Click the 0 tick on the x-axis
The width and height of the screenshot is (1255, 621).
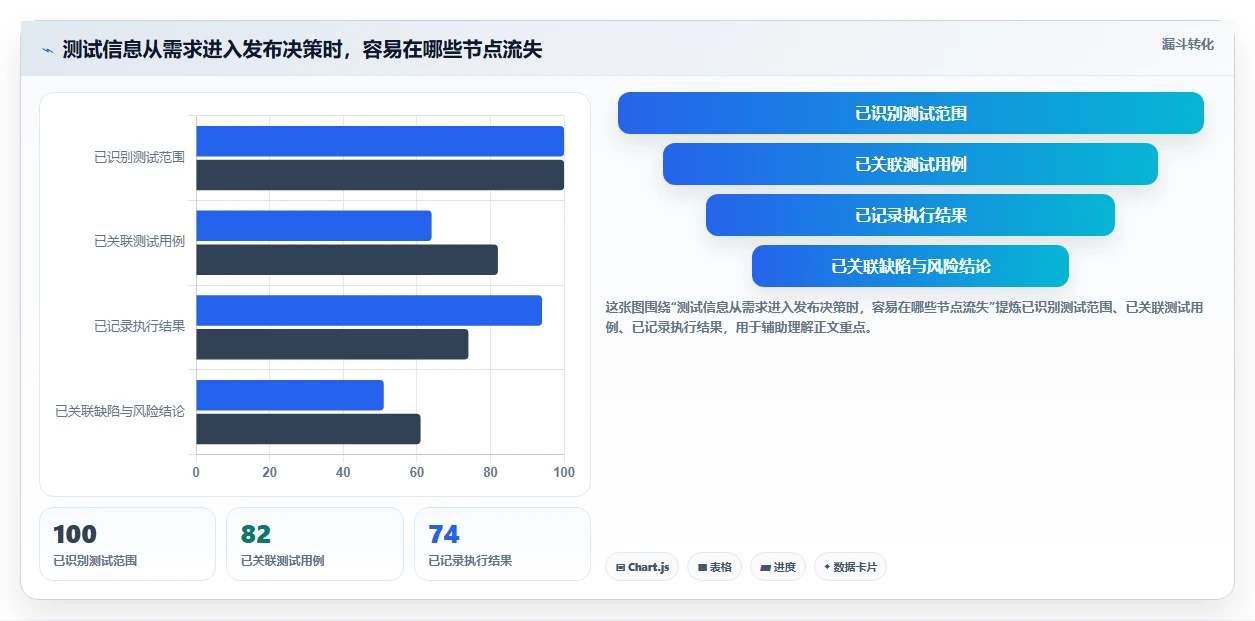pyautogui.click(x=196, y=472)
